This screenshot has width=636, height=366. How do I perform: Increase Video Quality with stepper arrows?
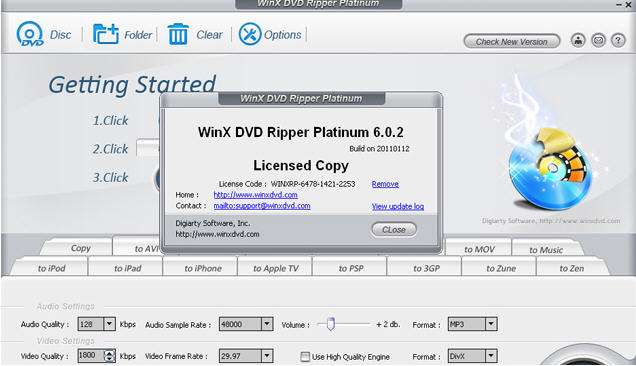[x=109, y=353]
